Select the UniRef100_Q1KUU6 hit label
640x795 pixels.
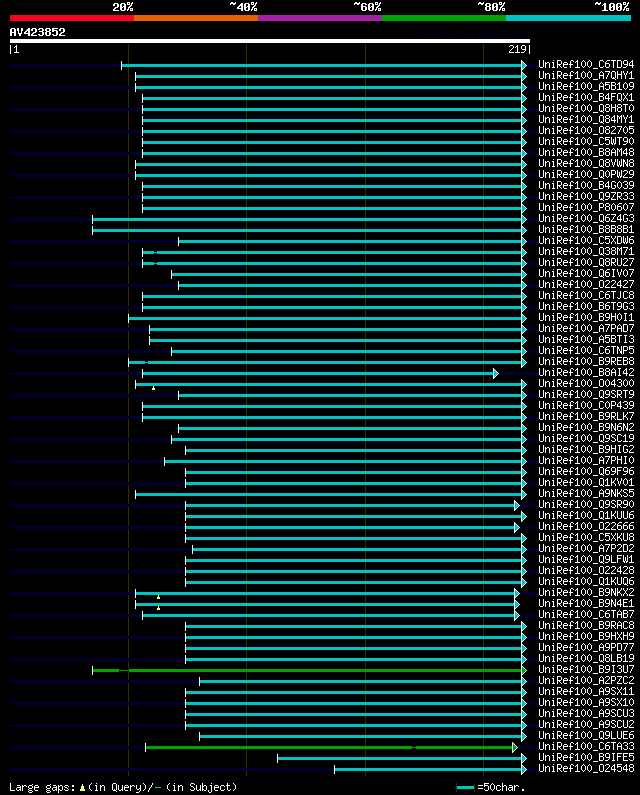(586, 516)
